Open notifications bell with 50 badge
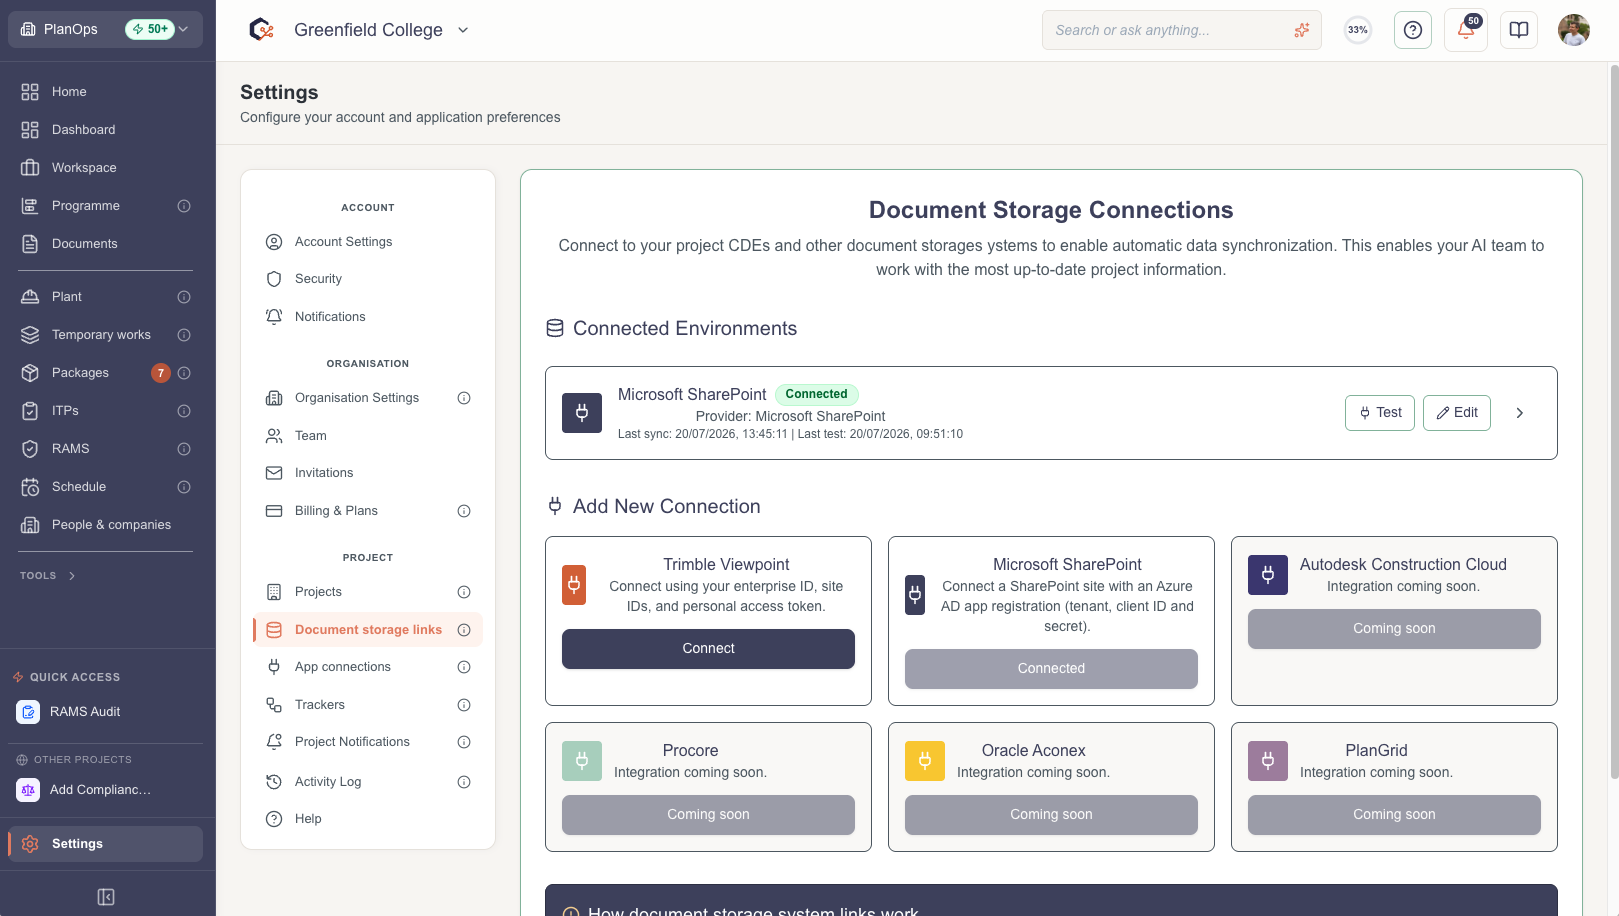The image size is (1619, 916). tap(1466, 30)
